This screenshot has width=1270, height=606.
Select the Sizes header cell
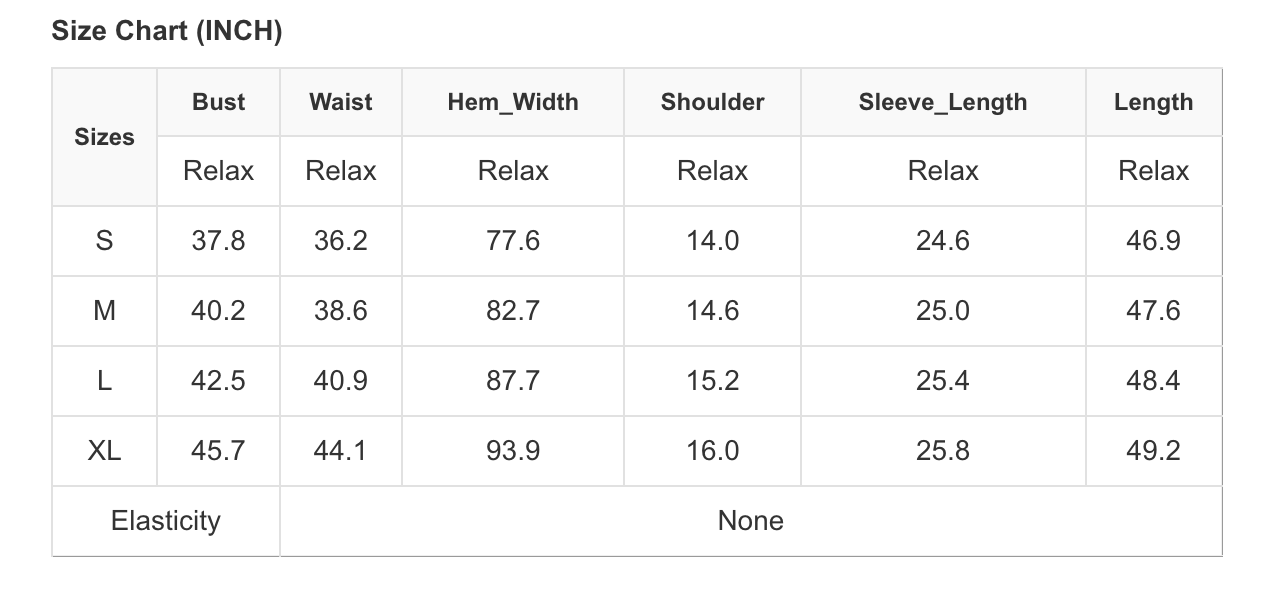(104, 137)
